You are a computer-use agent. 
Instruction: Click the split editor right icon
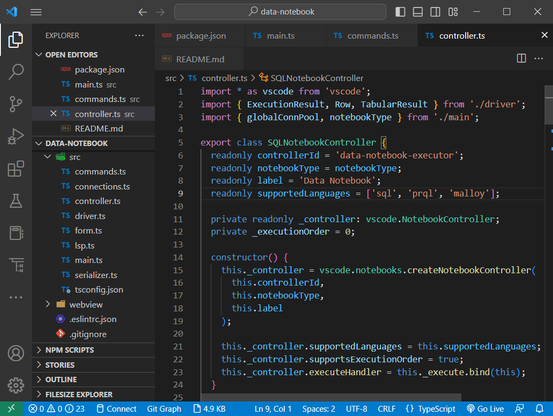(x=521, y=59)
